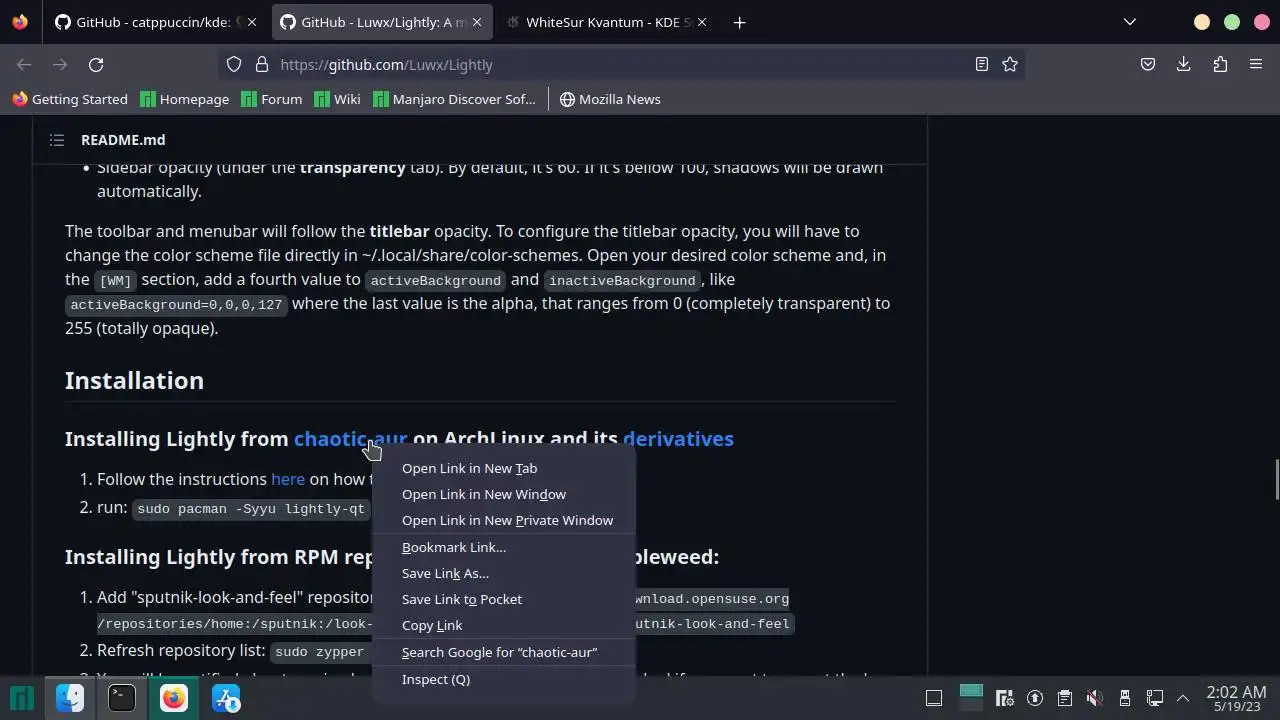Choose Open Link in New Tab
Screen dimensions: 1280x720
tap(504, 468)
